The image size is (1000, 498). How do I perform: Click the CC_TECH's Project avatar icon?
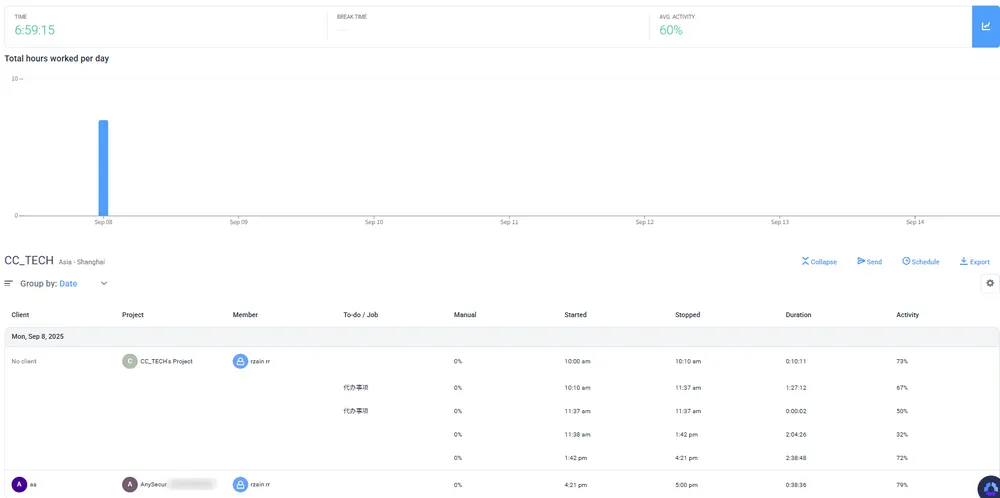coord(130,362)
